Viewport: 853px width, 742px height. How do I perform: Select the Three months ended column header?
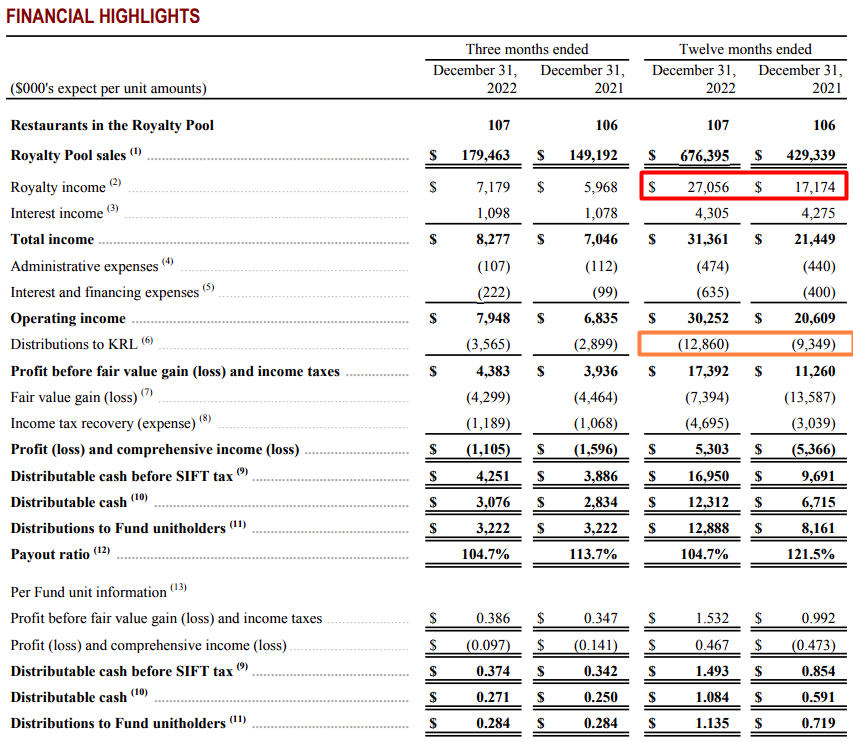pos(527,49)
